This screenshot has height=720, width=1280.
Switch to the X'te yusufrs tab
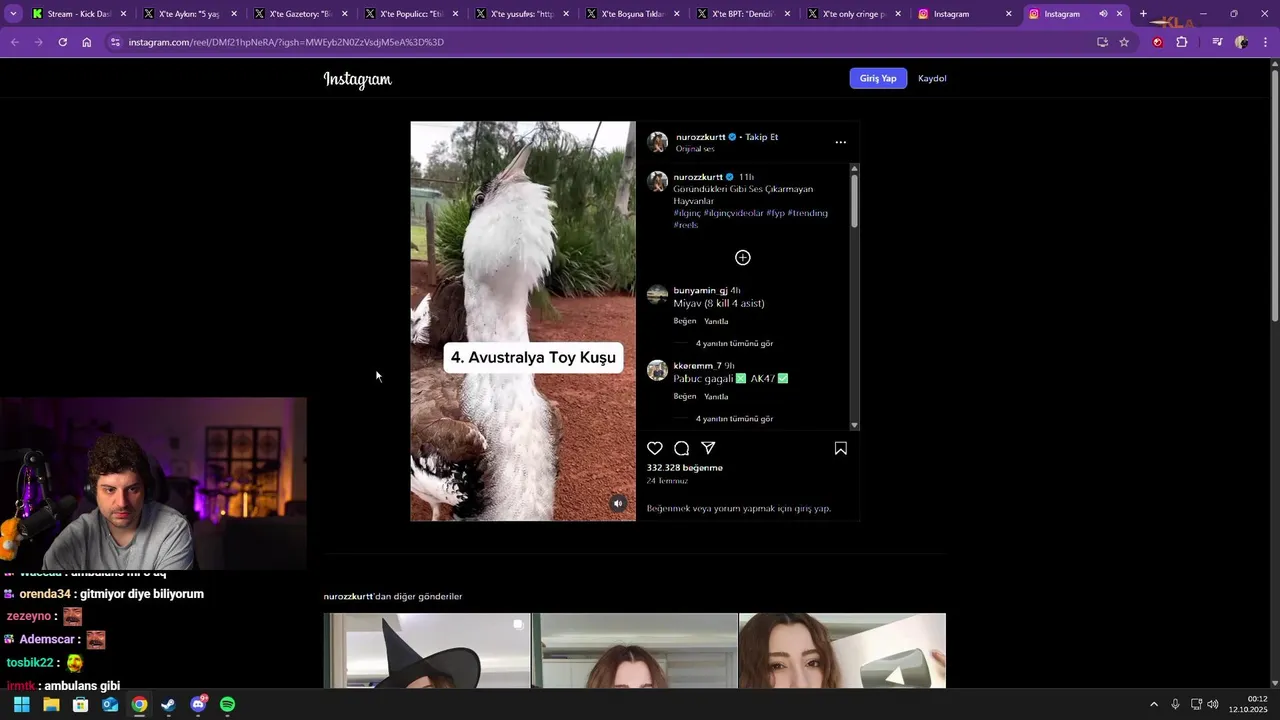tap(521, 14)
